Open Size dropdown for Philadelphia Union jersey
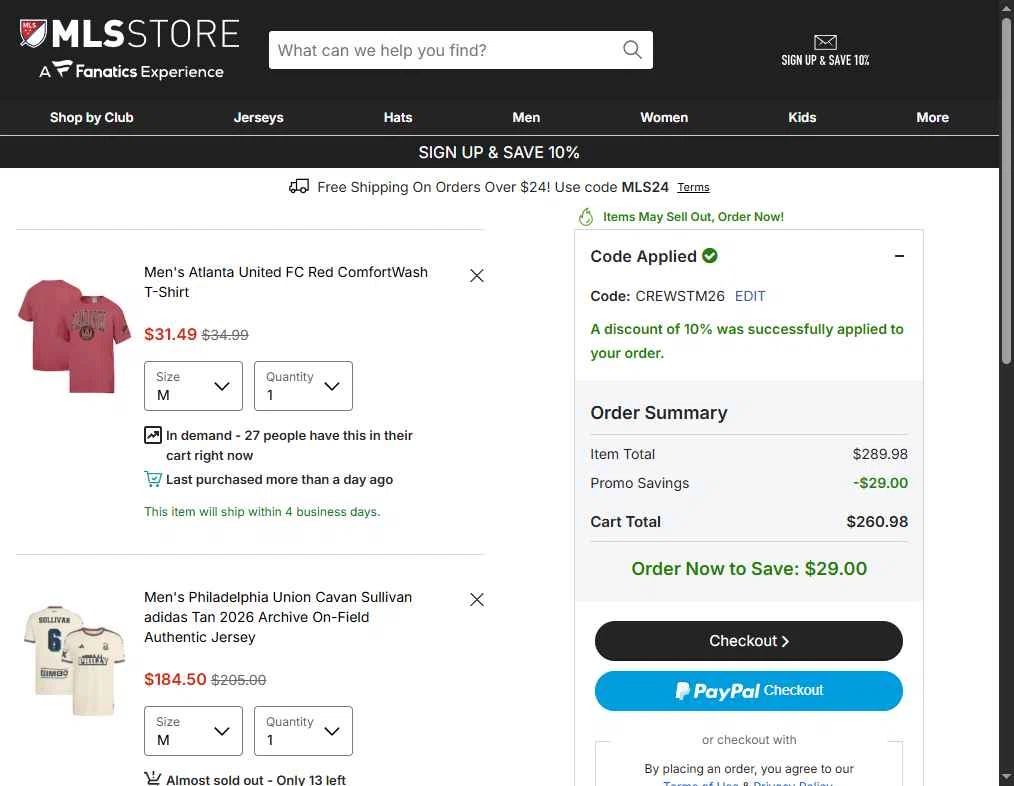The height and width of the screenshot is (786, 1014). tap(193, 731)
